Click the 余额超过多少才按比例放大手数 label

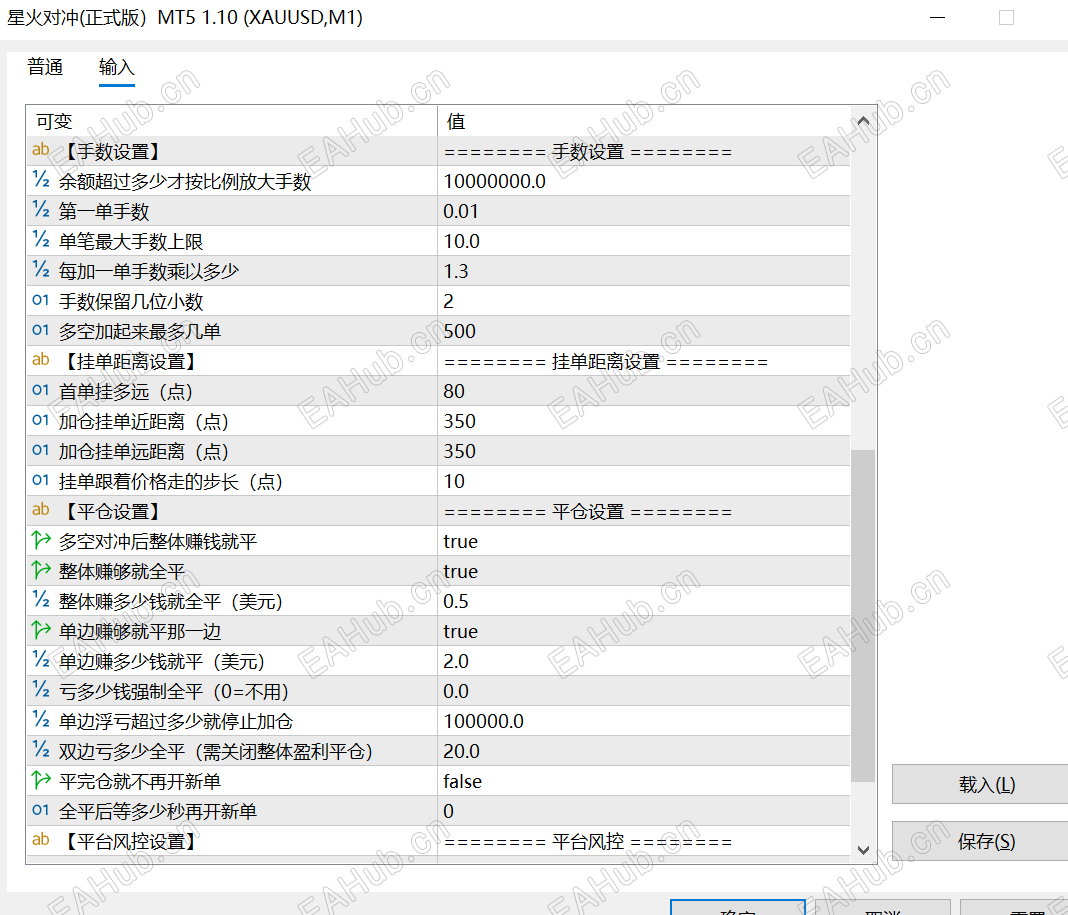tap(185, 182)
